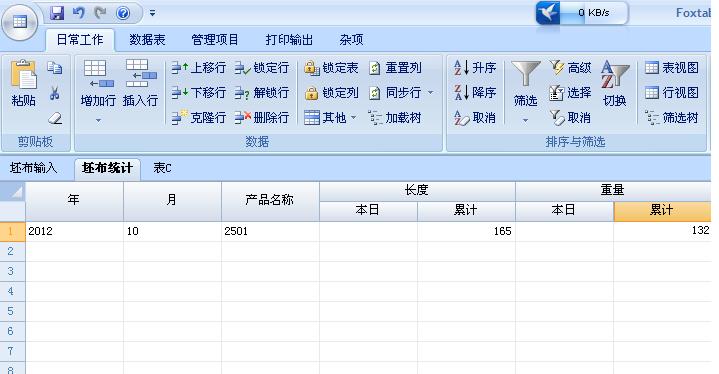This screenshot has height=374, width=719.
Task: Cancel filter with 取消 under 选择
Action: click(570, 118)
